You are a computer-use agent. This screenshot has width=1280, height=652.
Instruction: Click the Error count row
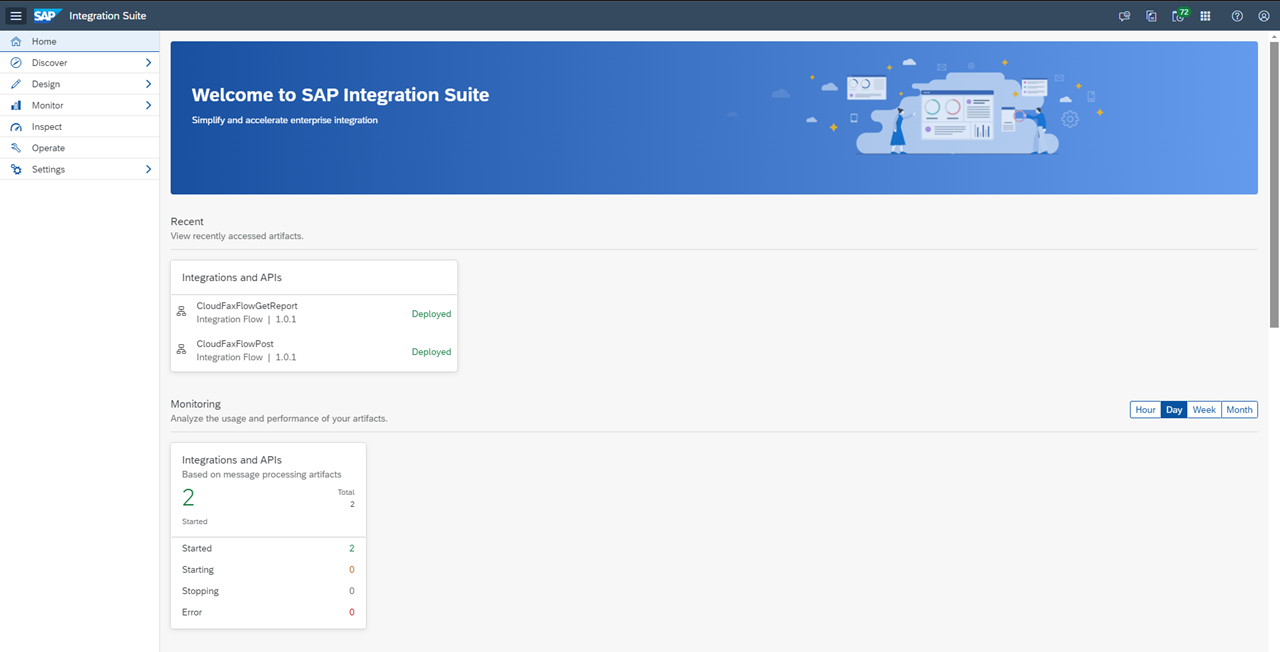(268, 612)
